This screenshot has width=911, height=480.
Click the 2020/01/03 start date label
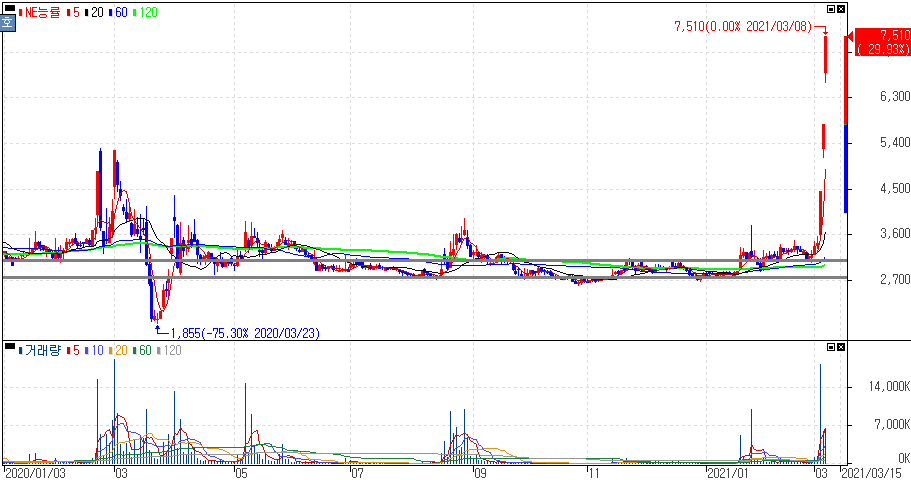tap(35, 473)
